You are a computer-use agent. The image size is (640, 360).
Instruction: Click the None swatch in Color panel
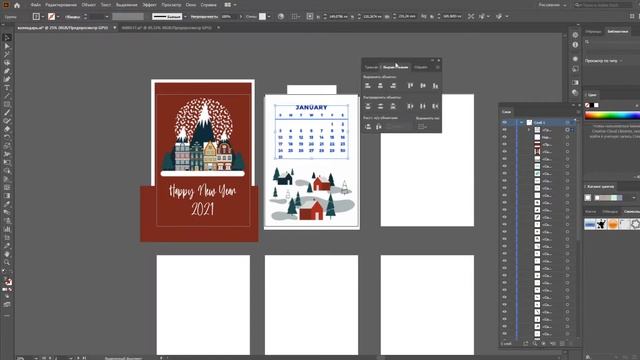[587, 105]
